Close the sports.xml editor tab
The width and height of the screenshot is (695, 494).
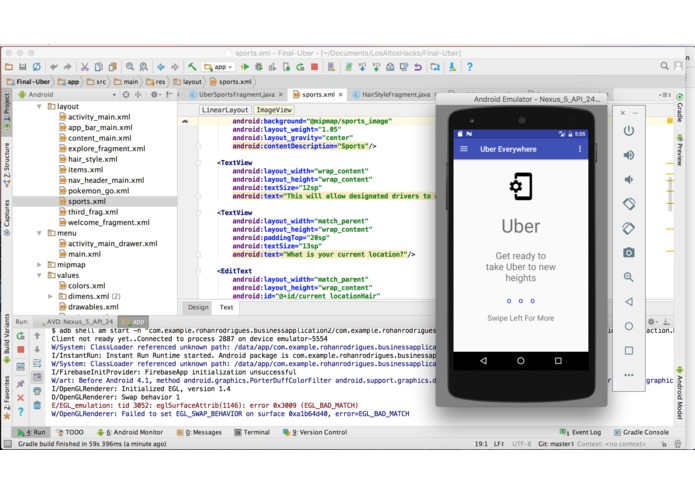(x=340, y=94)
